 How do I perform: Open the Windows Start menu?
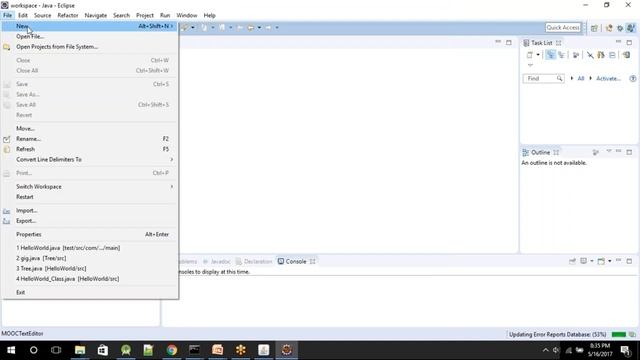(x=11, y=350)
